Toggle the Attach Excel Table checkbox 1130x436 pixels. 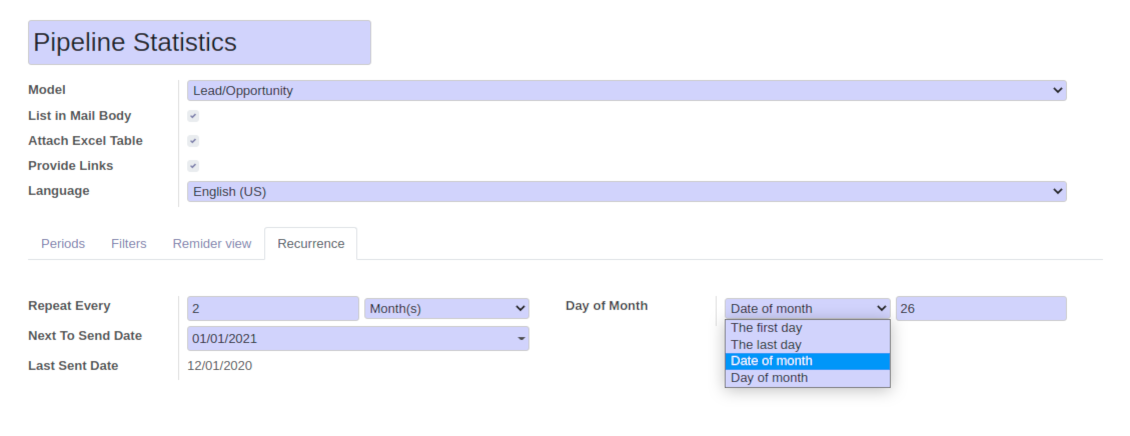pyautogui.click(x=193, y=141)
